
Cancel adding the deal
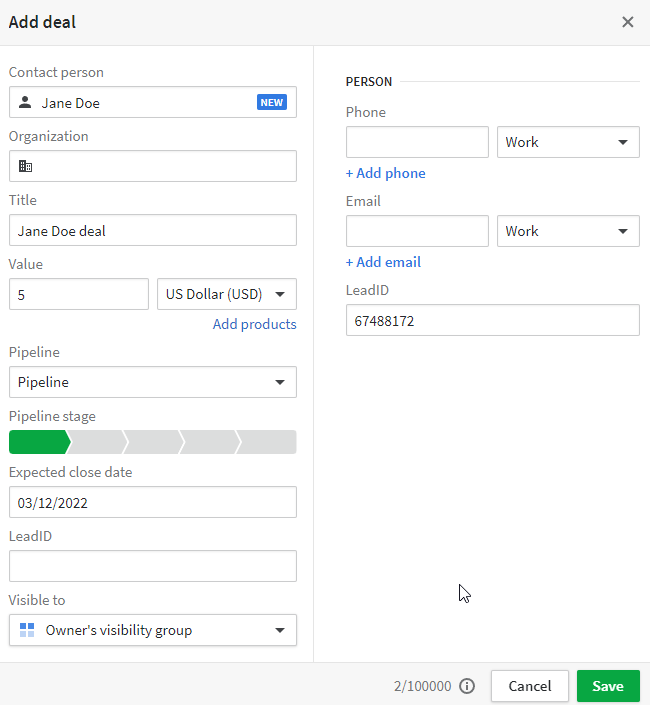click(x=530, y=686)
